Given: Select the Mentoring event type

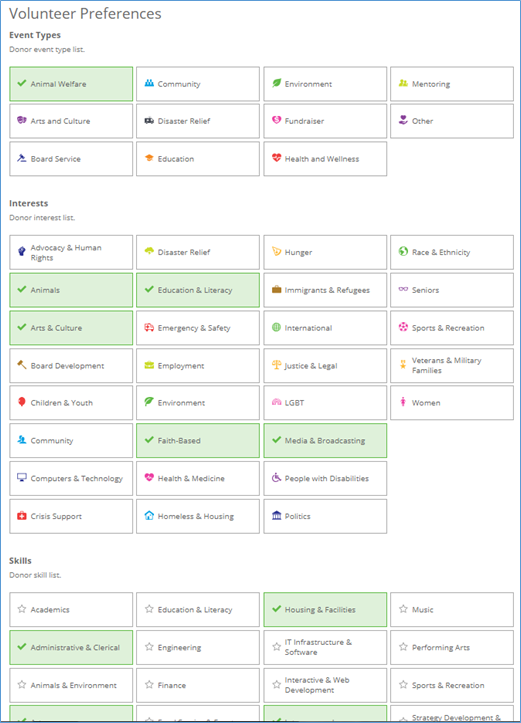Looking at the screenshot, I should coord(452,84).
